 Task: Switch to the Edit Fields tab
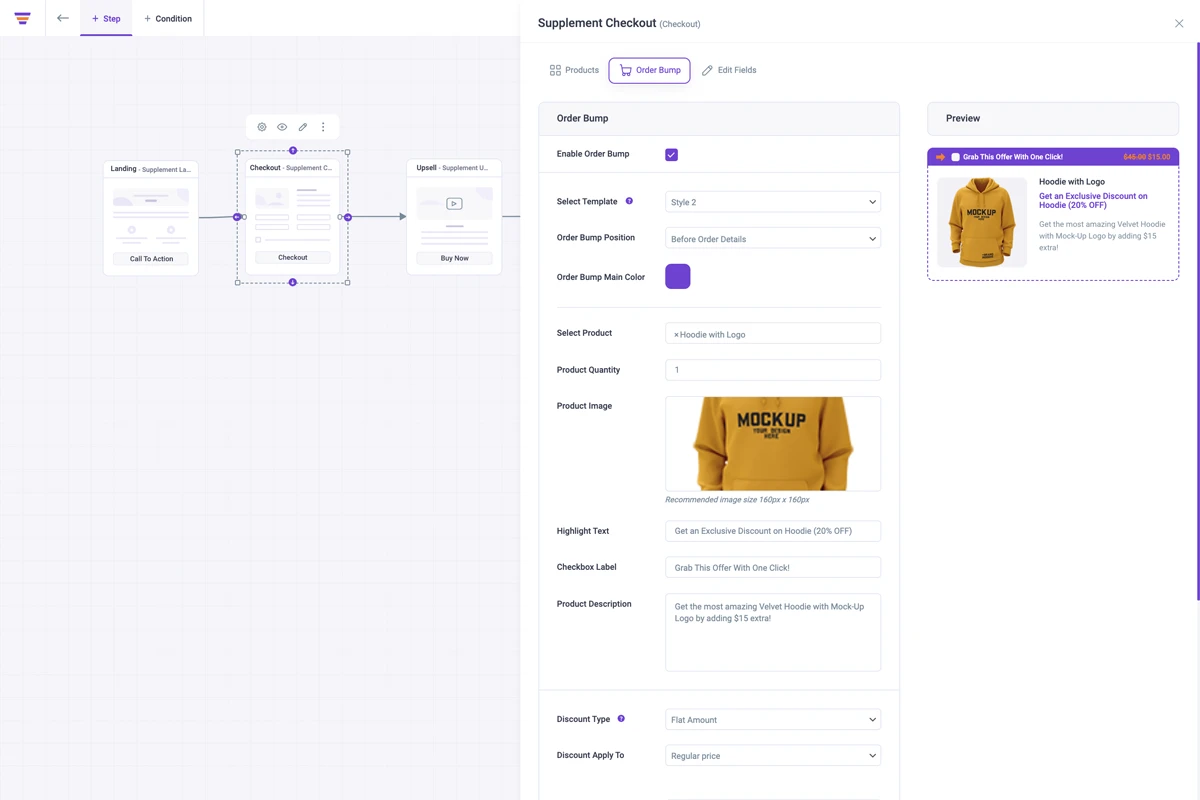(729, 70)
